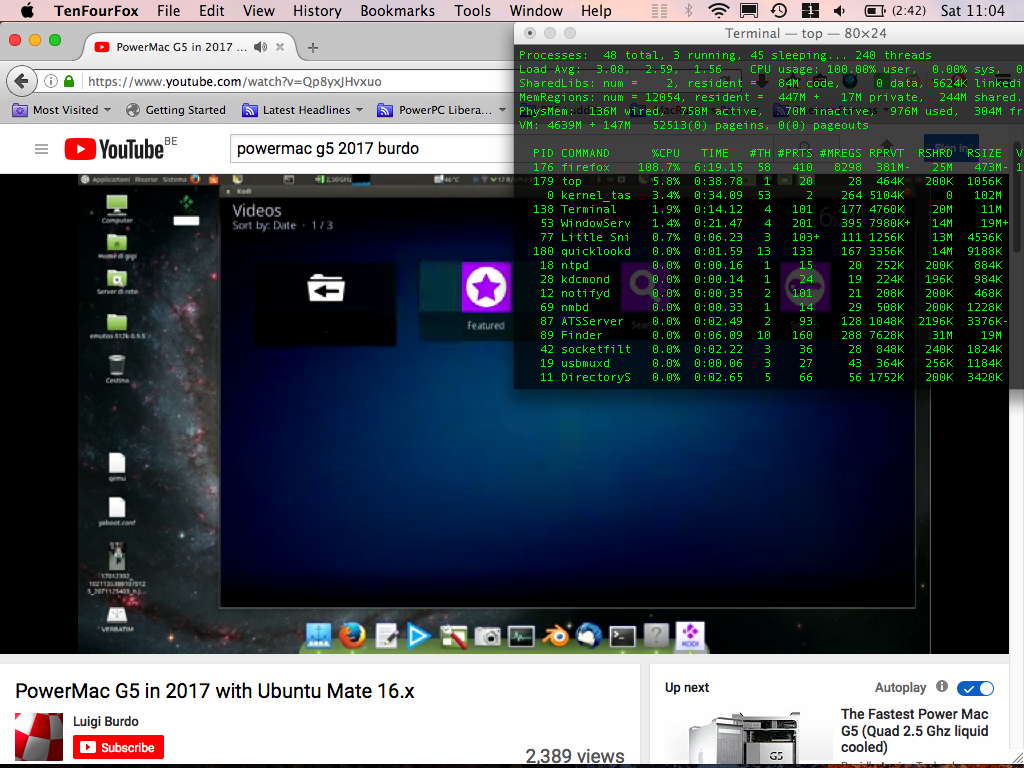
Task: Open the Apple menu
Action: coord(27,10)
